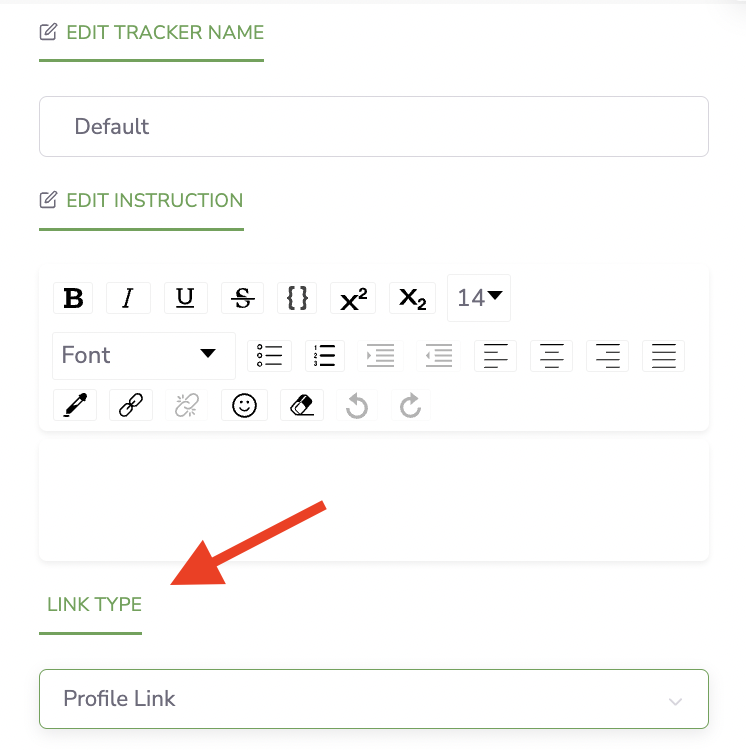Viewport: 746px width, 750px height.
Task: Apply italic formatting
Action: (x=128, y=298)
